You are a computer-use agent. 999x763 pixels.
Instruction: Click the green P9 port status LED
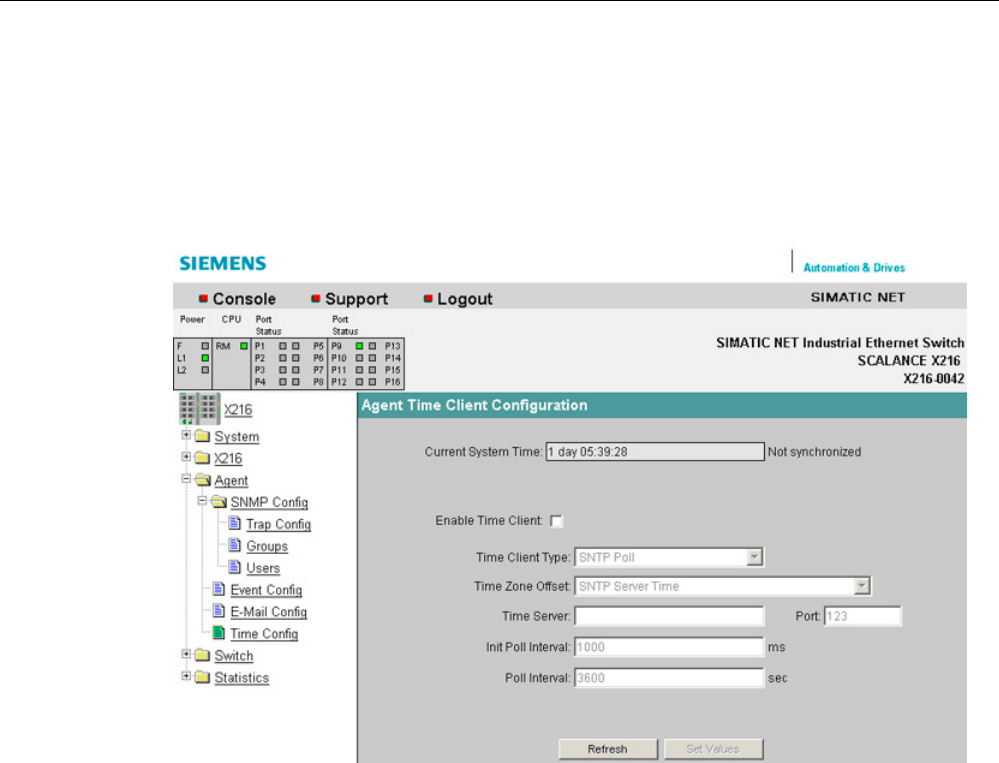pos(359,346)
